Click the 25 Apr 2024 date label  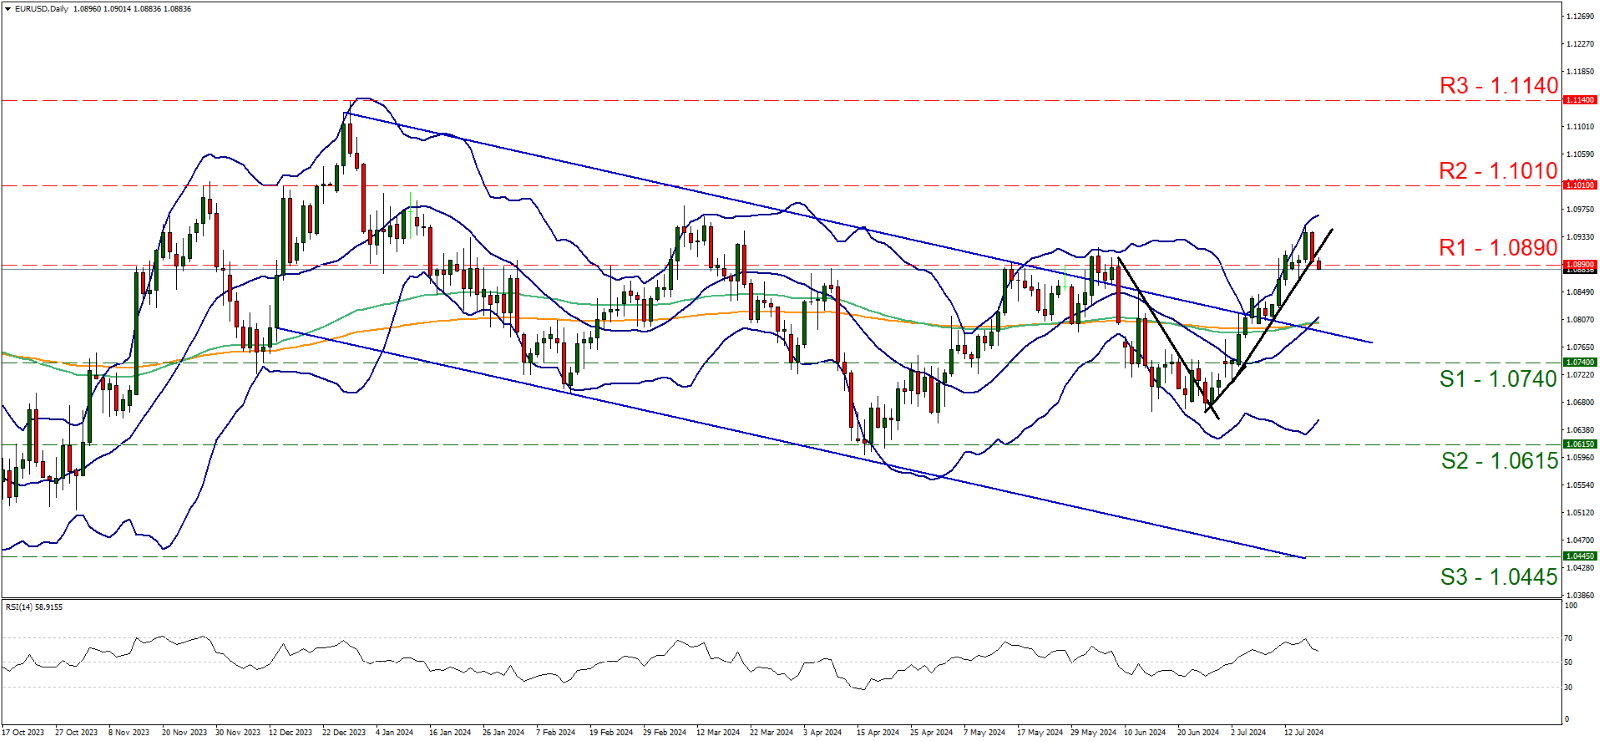coord(931,732)
